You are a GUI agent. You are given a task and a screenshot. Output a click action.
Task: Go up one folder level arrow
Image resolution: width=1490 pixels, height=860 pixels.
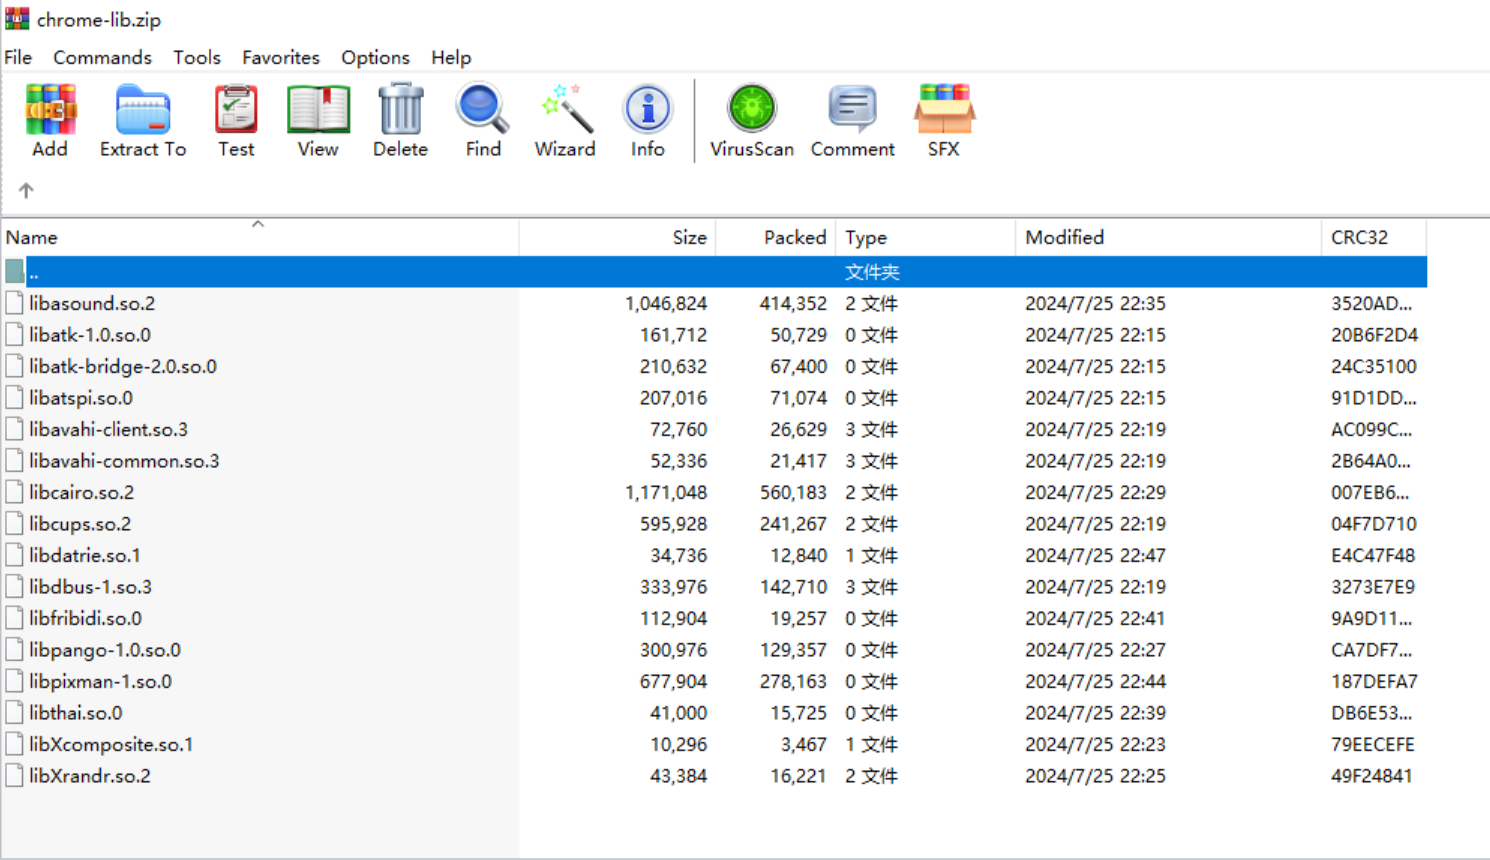(x=26, y=190)
